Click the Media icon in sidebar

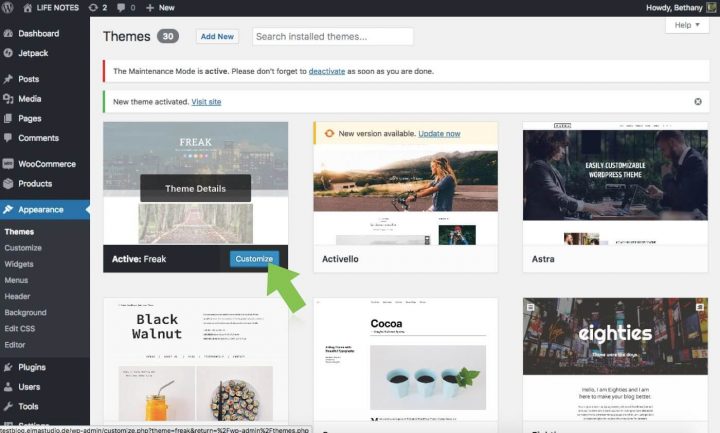(x=8, y=99)
